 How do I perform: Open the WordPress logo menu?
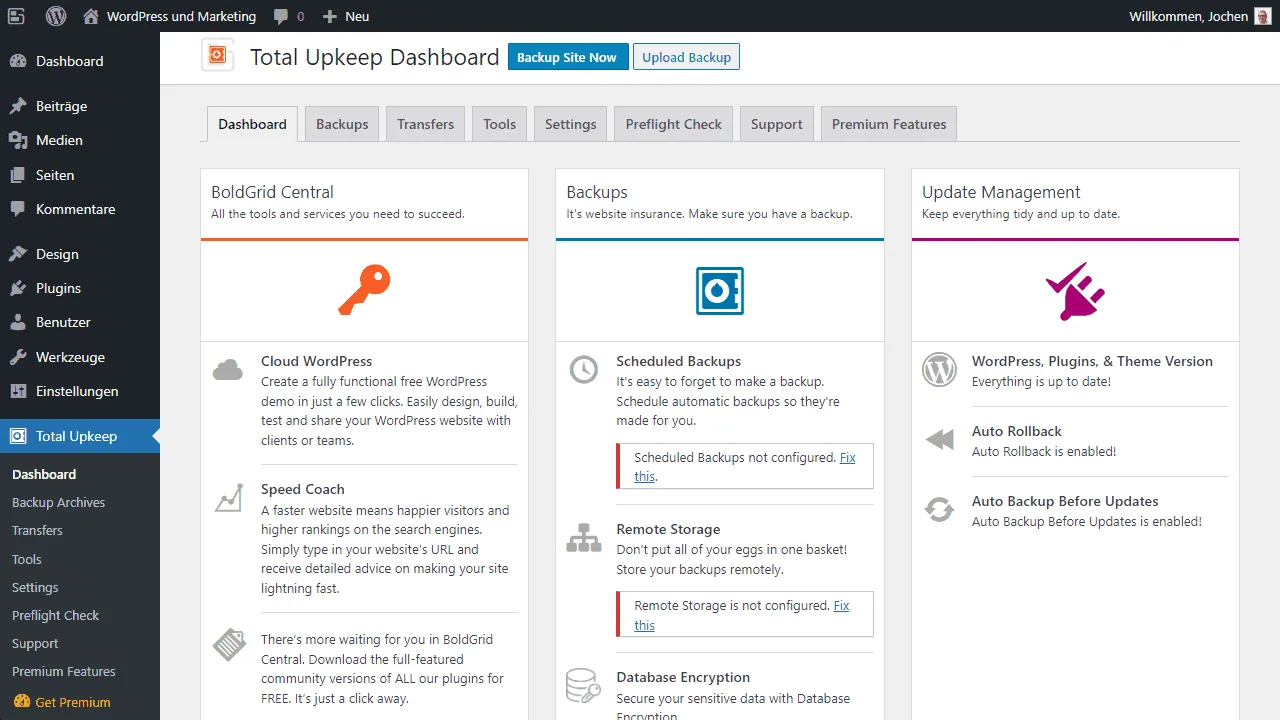point(56,16)
